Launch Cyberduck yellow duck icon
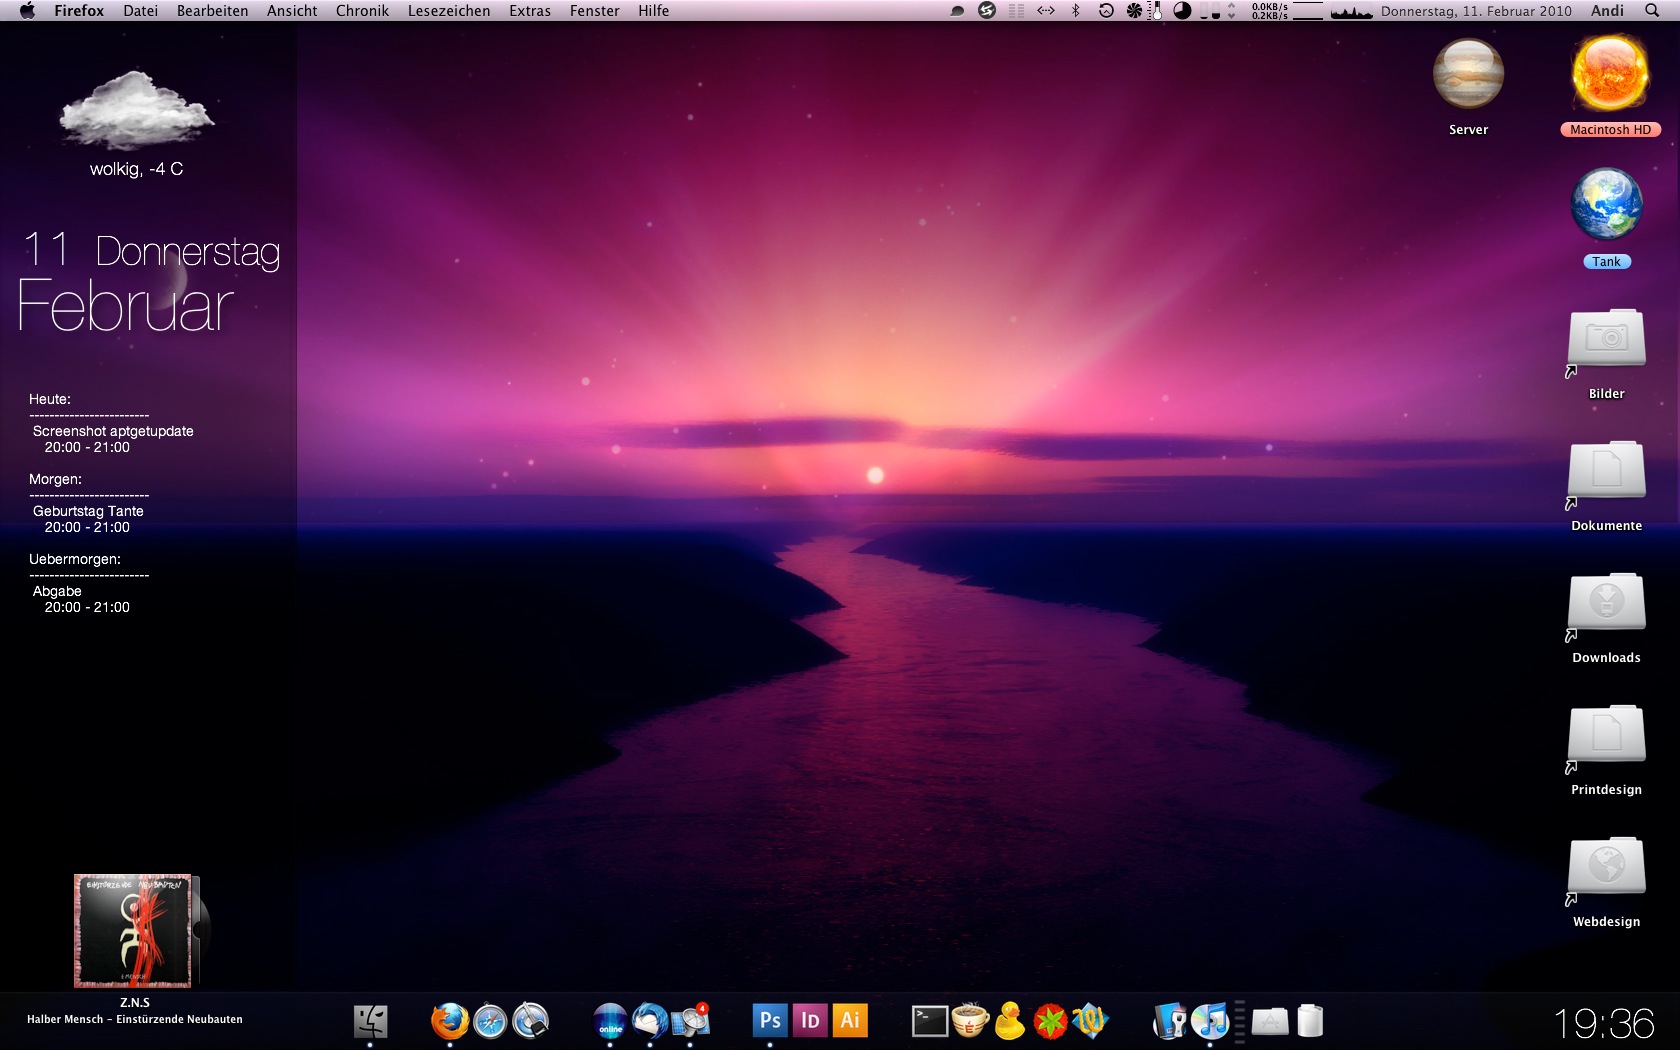Screen dimensions: 1680x1050 click(1010, 1021)
